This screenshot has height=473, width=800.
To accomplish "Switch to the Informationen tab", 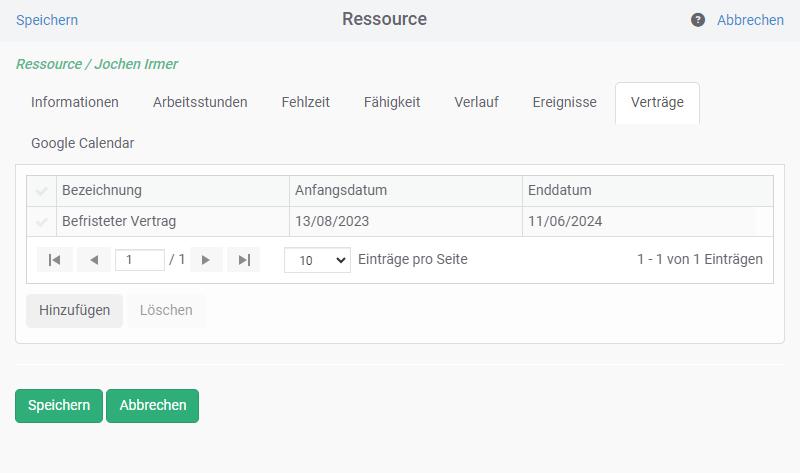I will (x=75, y=102).
